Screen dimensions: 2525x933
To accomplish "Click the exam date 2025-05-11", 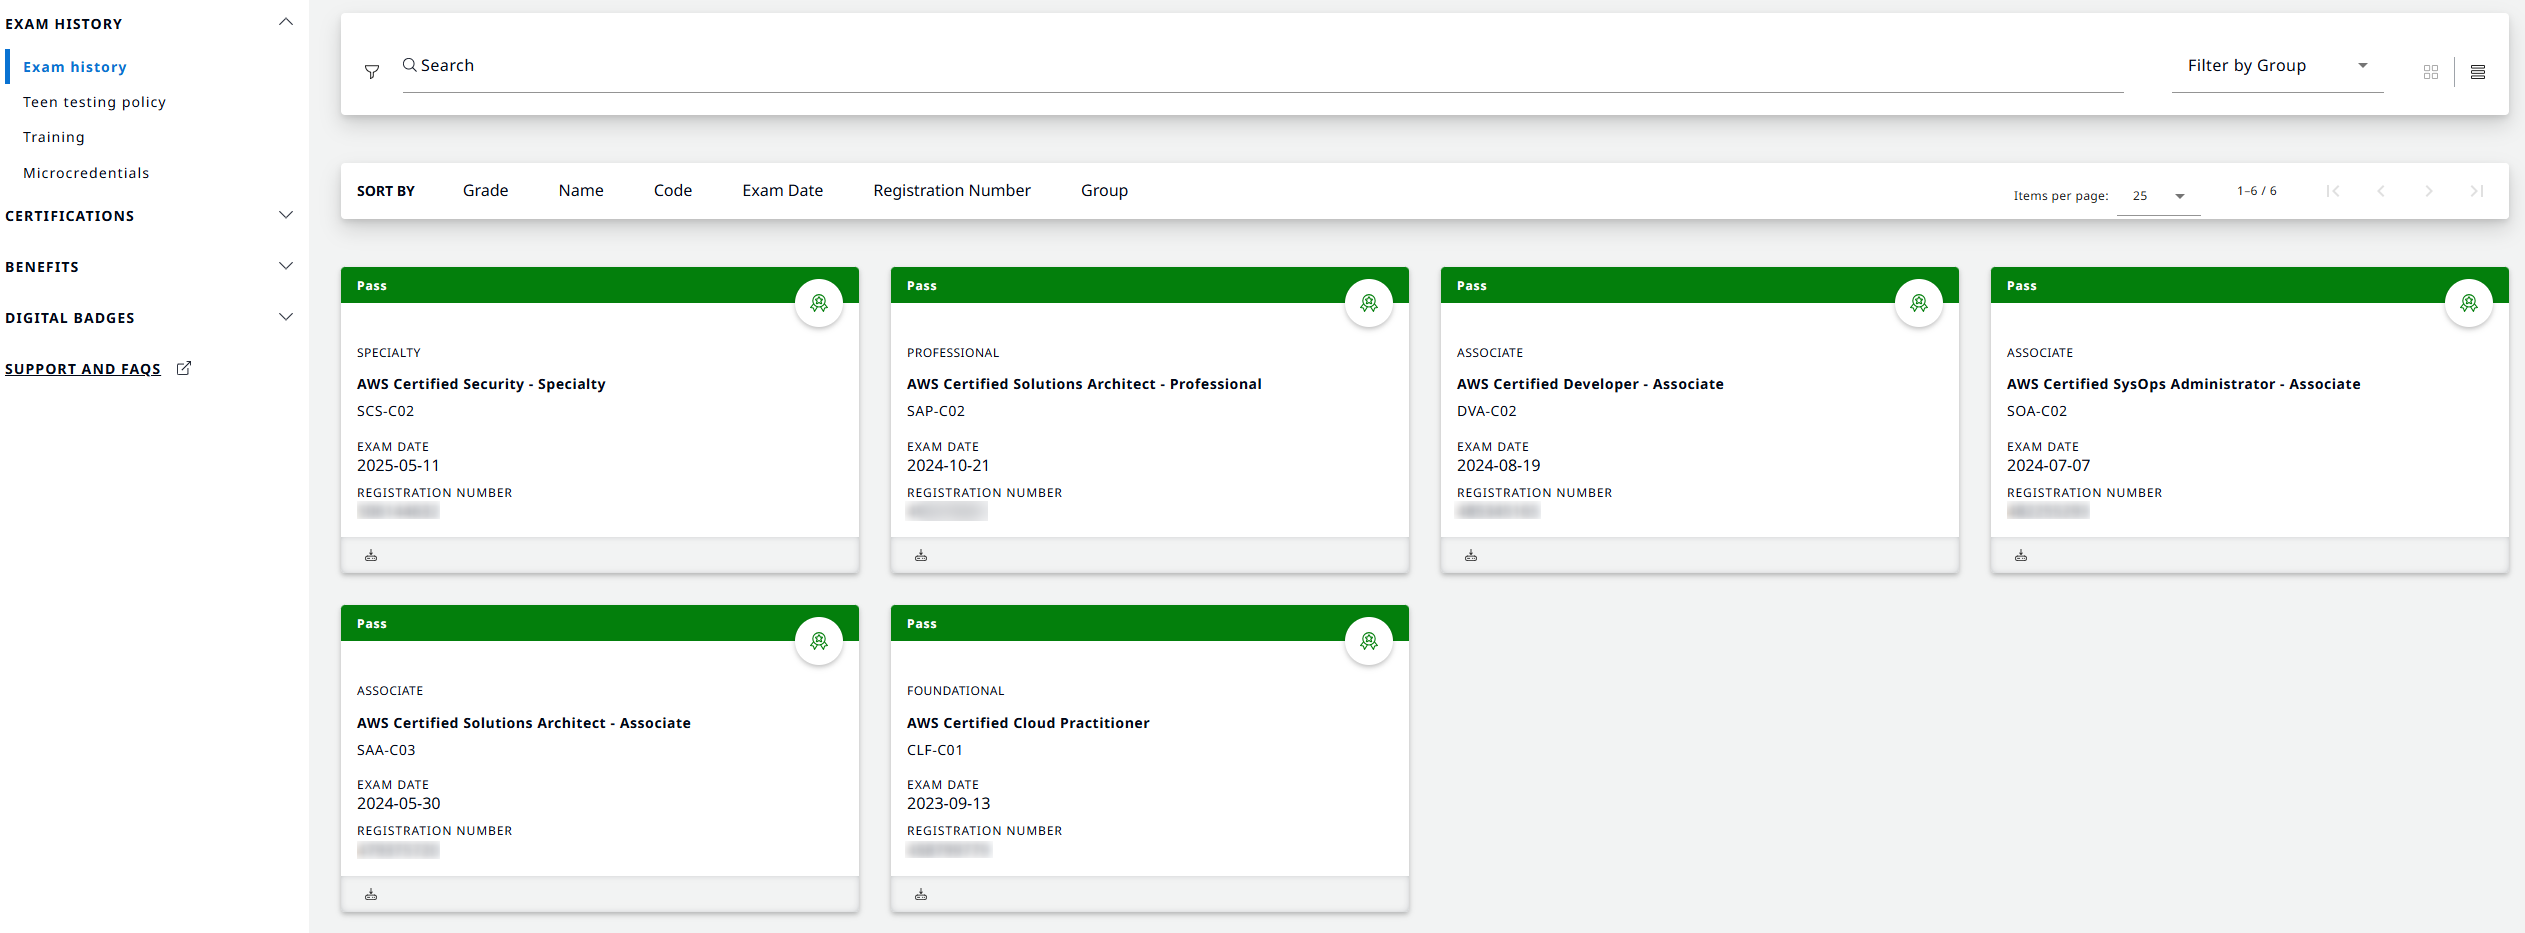I will 398,466.
